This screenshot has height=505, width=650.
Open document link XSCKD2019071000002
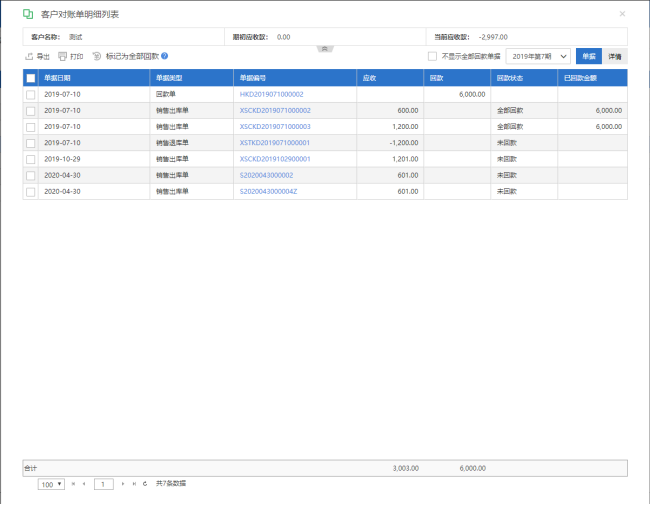(275, 111)
